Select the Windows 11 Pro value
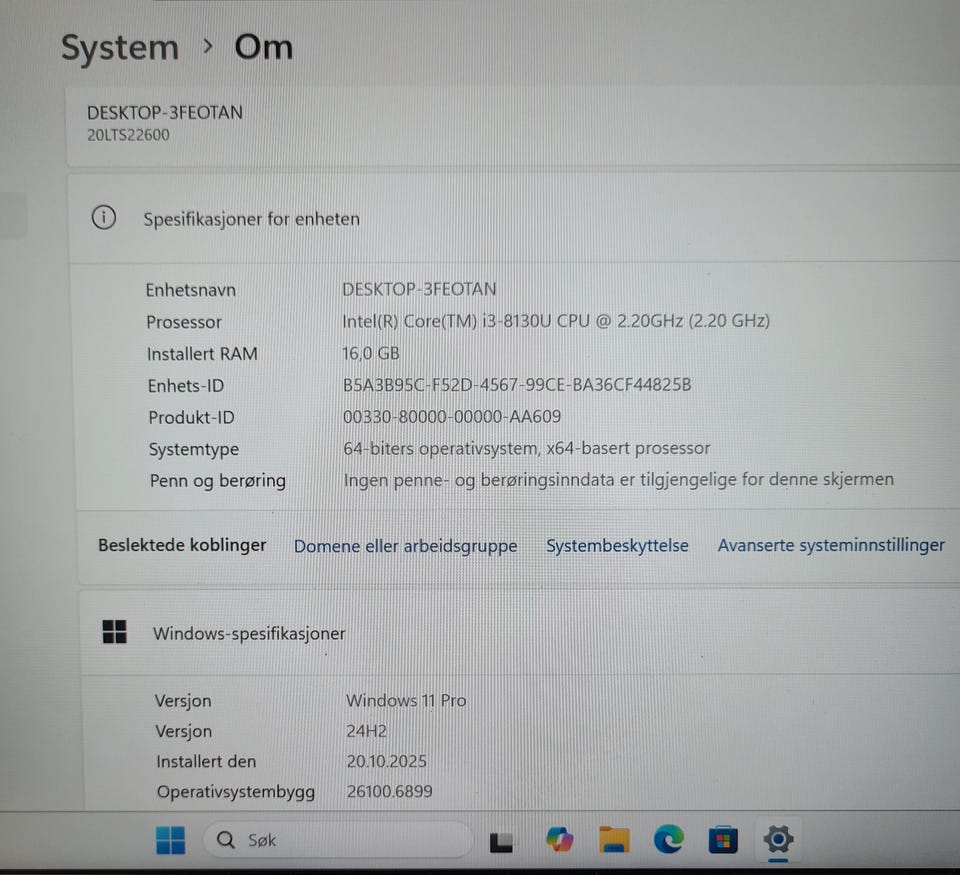The width and height of the screenshot is (960, 875). pos(407,700)
